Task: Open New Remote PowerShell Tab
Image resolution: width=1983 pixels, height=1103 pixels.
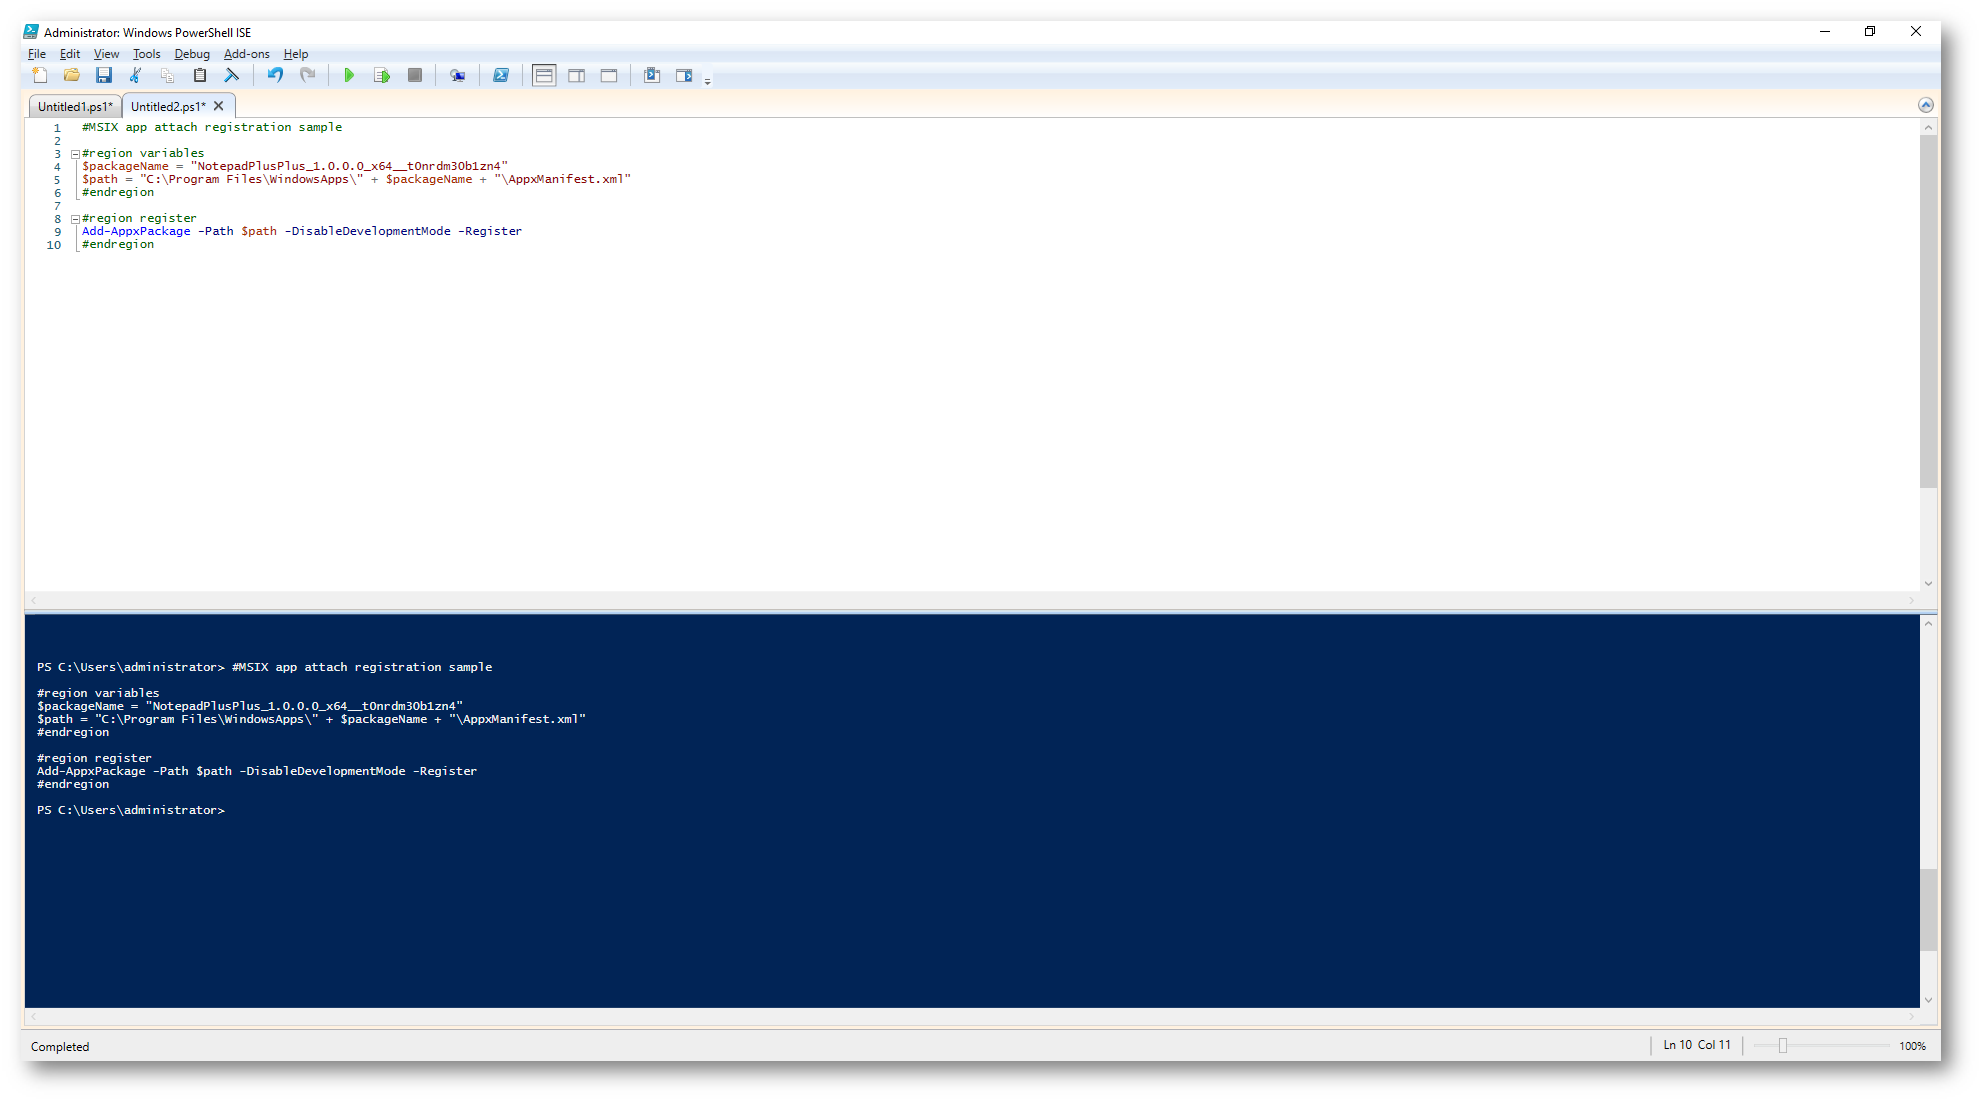Action: (457, 75)
